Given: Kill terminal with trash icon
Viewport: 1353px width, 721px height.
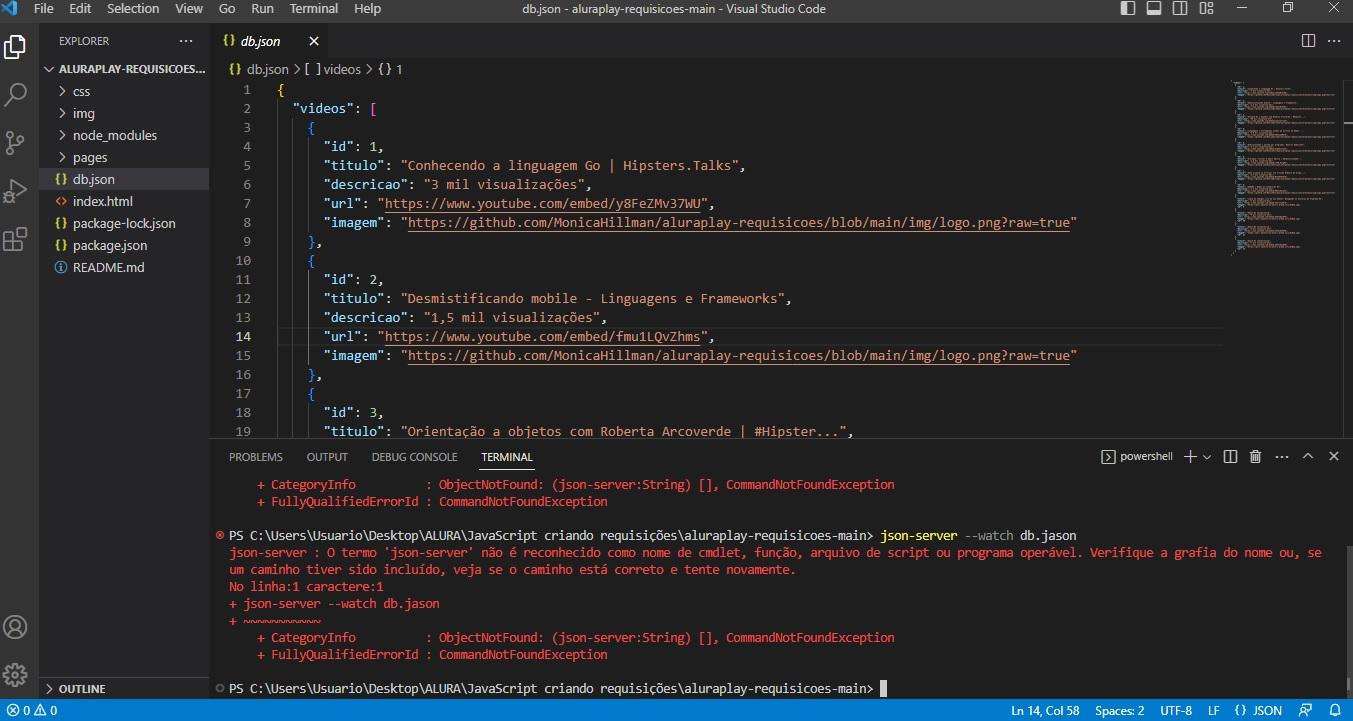Looking at the screenshot, I should pos(1256,456).
